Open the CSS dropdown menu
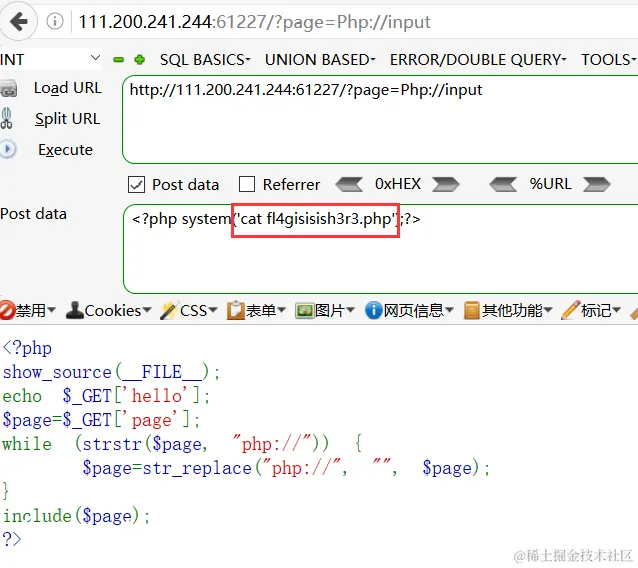The height and width of the screenshot is (568, 638). tap(199, 311)
